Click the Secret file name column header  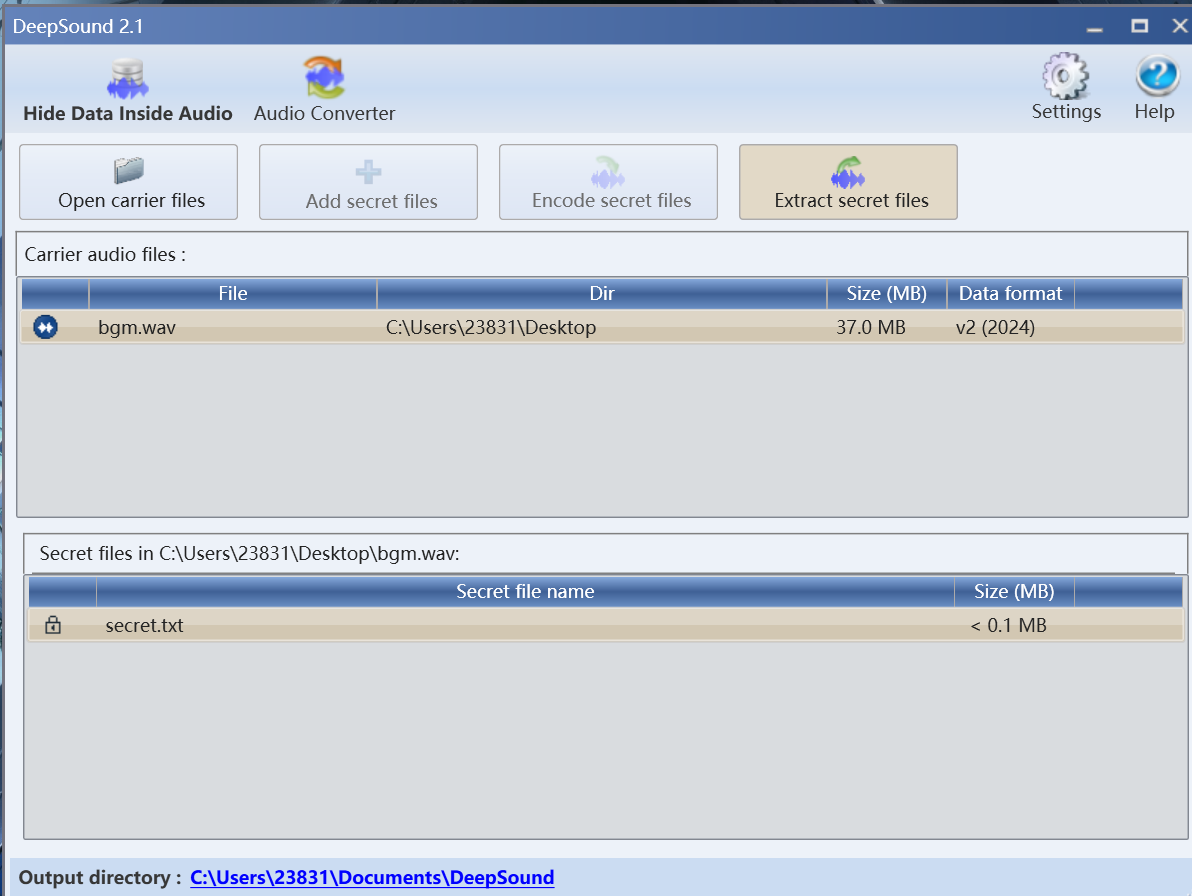[525, 591]
